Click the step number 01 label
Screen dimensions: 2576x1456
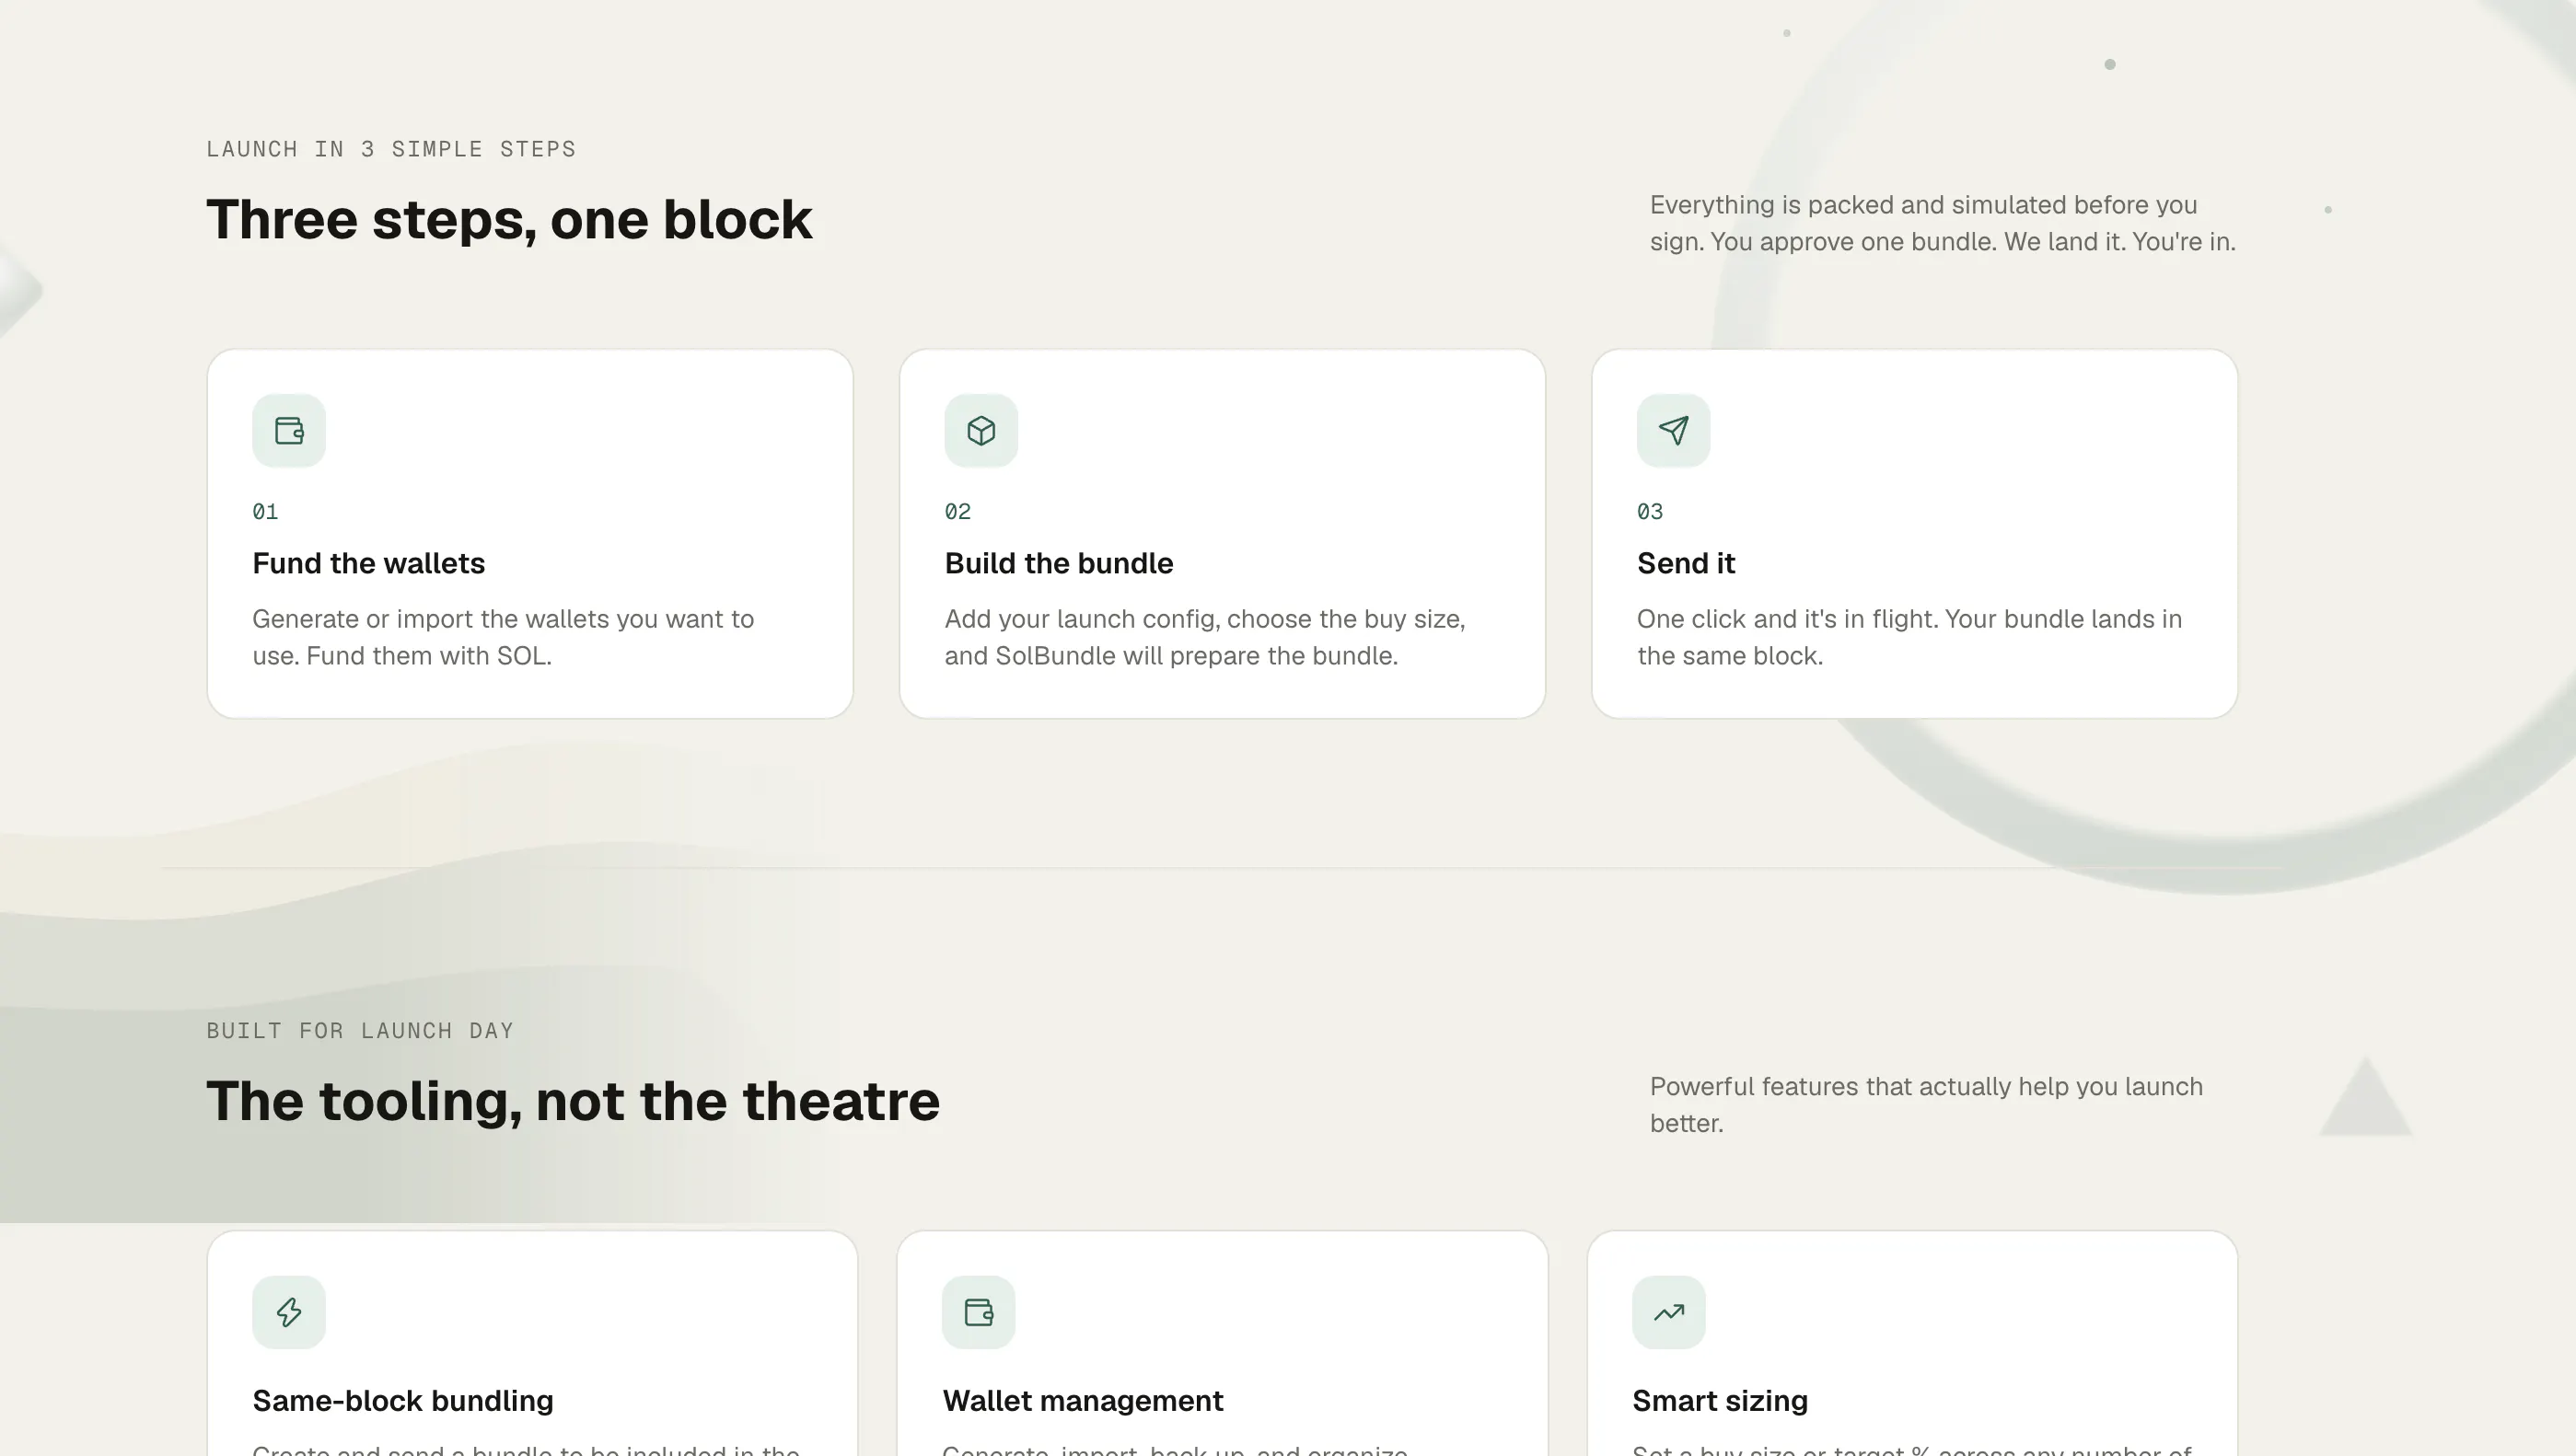265,511
